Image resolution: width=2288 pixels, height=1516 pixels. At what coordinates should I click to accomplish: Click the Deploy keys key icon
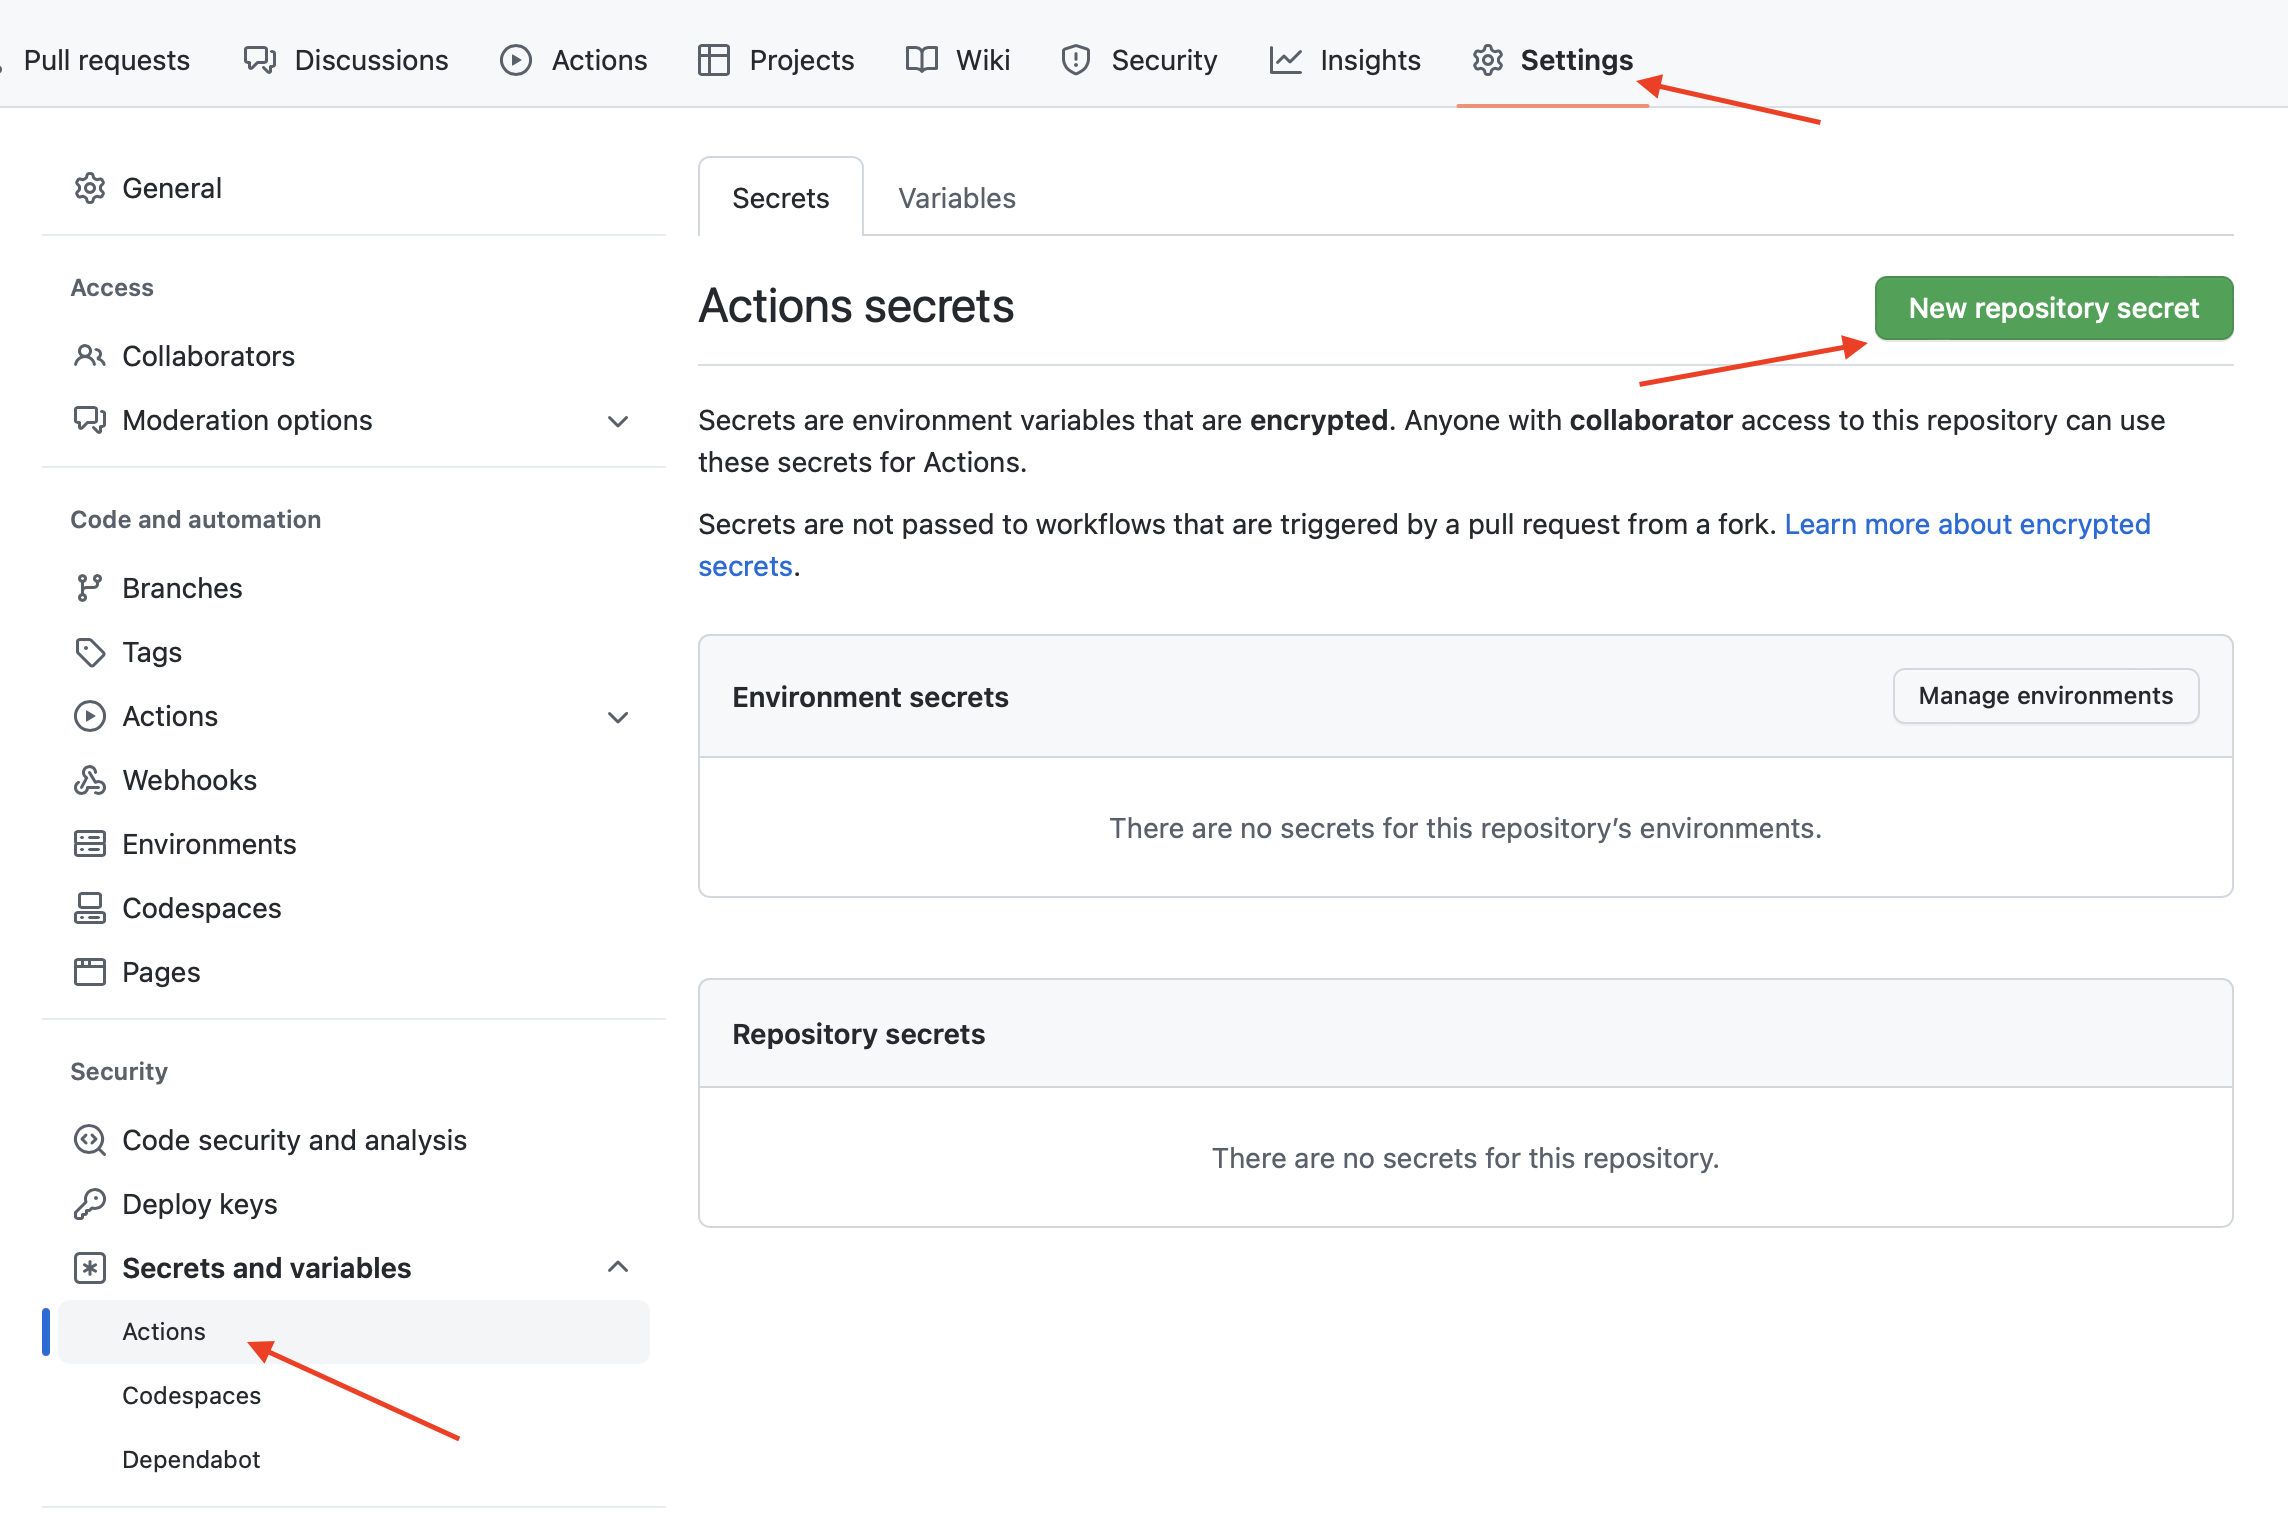pos(90,1203)
